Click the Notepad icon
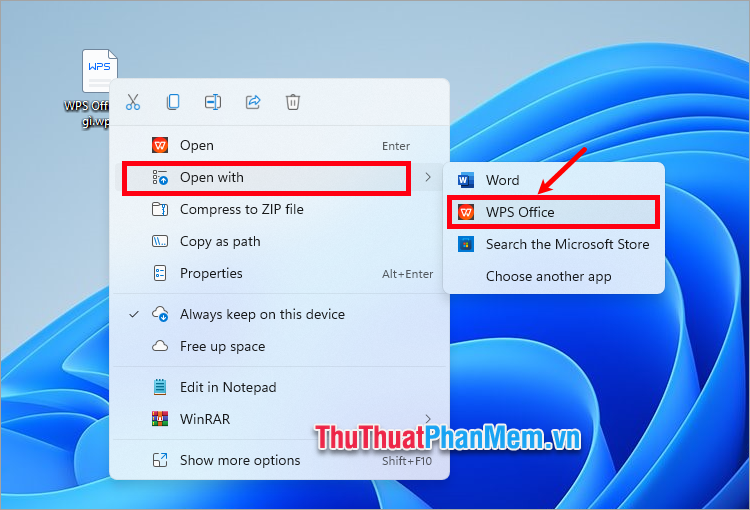The image size is (750, 510). click(160, 387)
